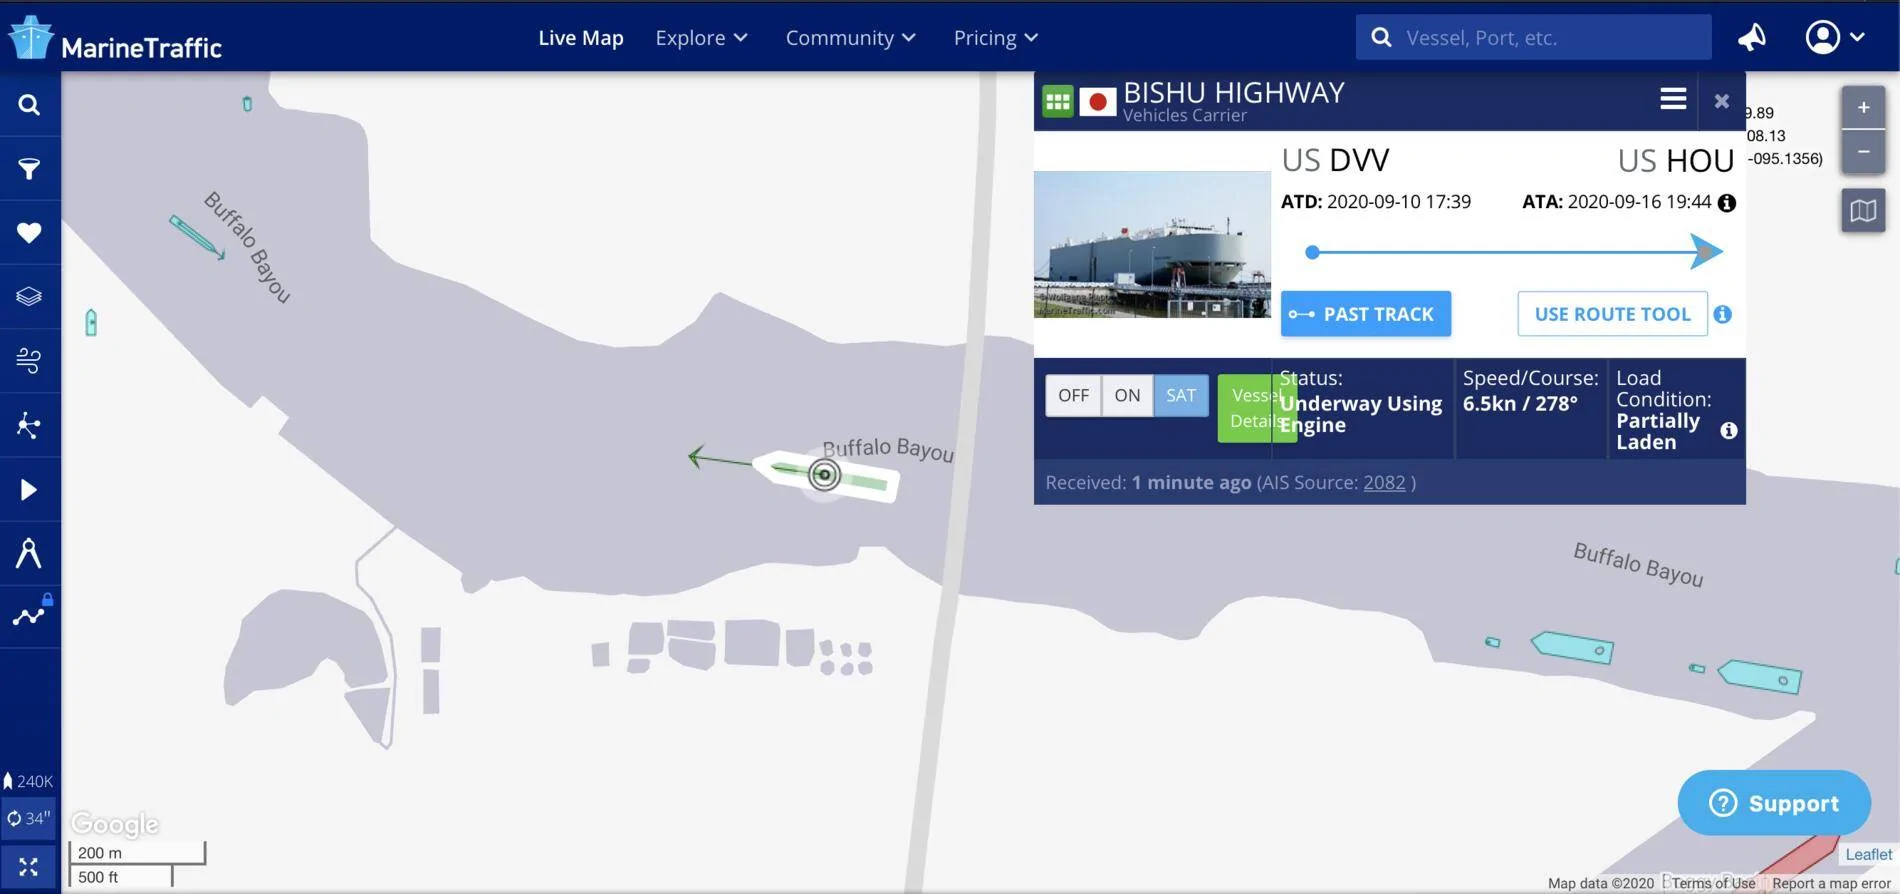The image size is (1900, 894).
Task: Open the weather wind icon
Action: [x=29, y=361]
